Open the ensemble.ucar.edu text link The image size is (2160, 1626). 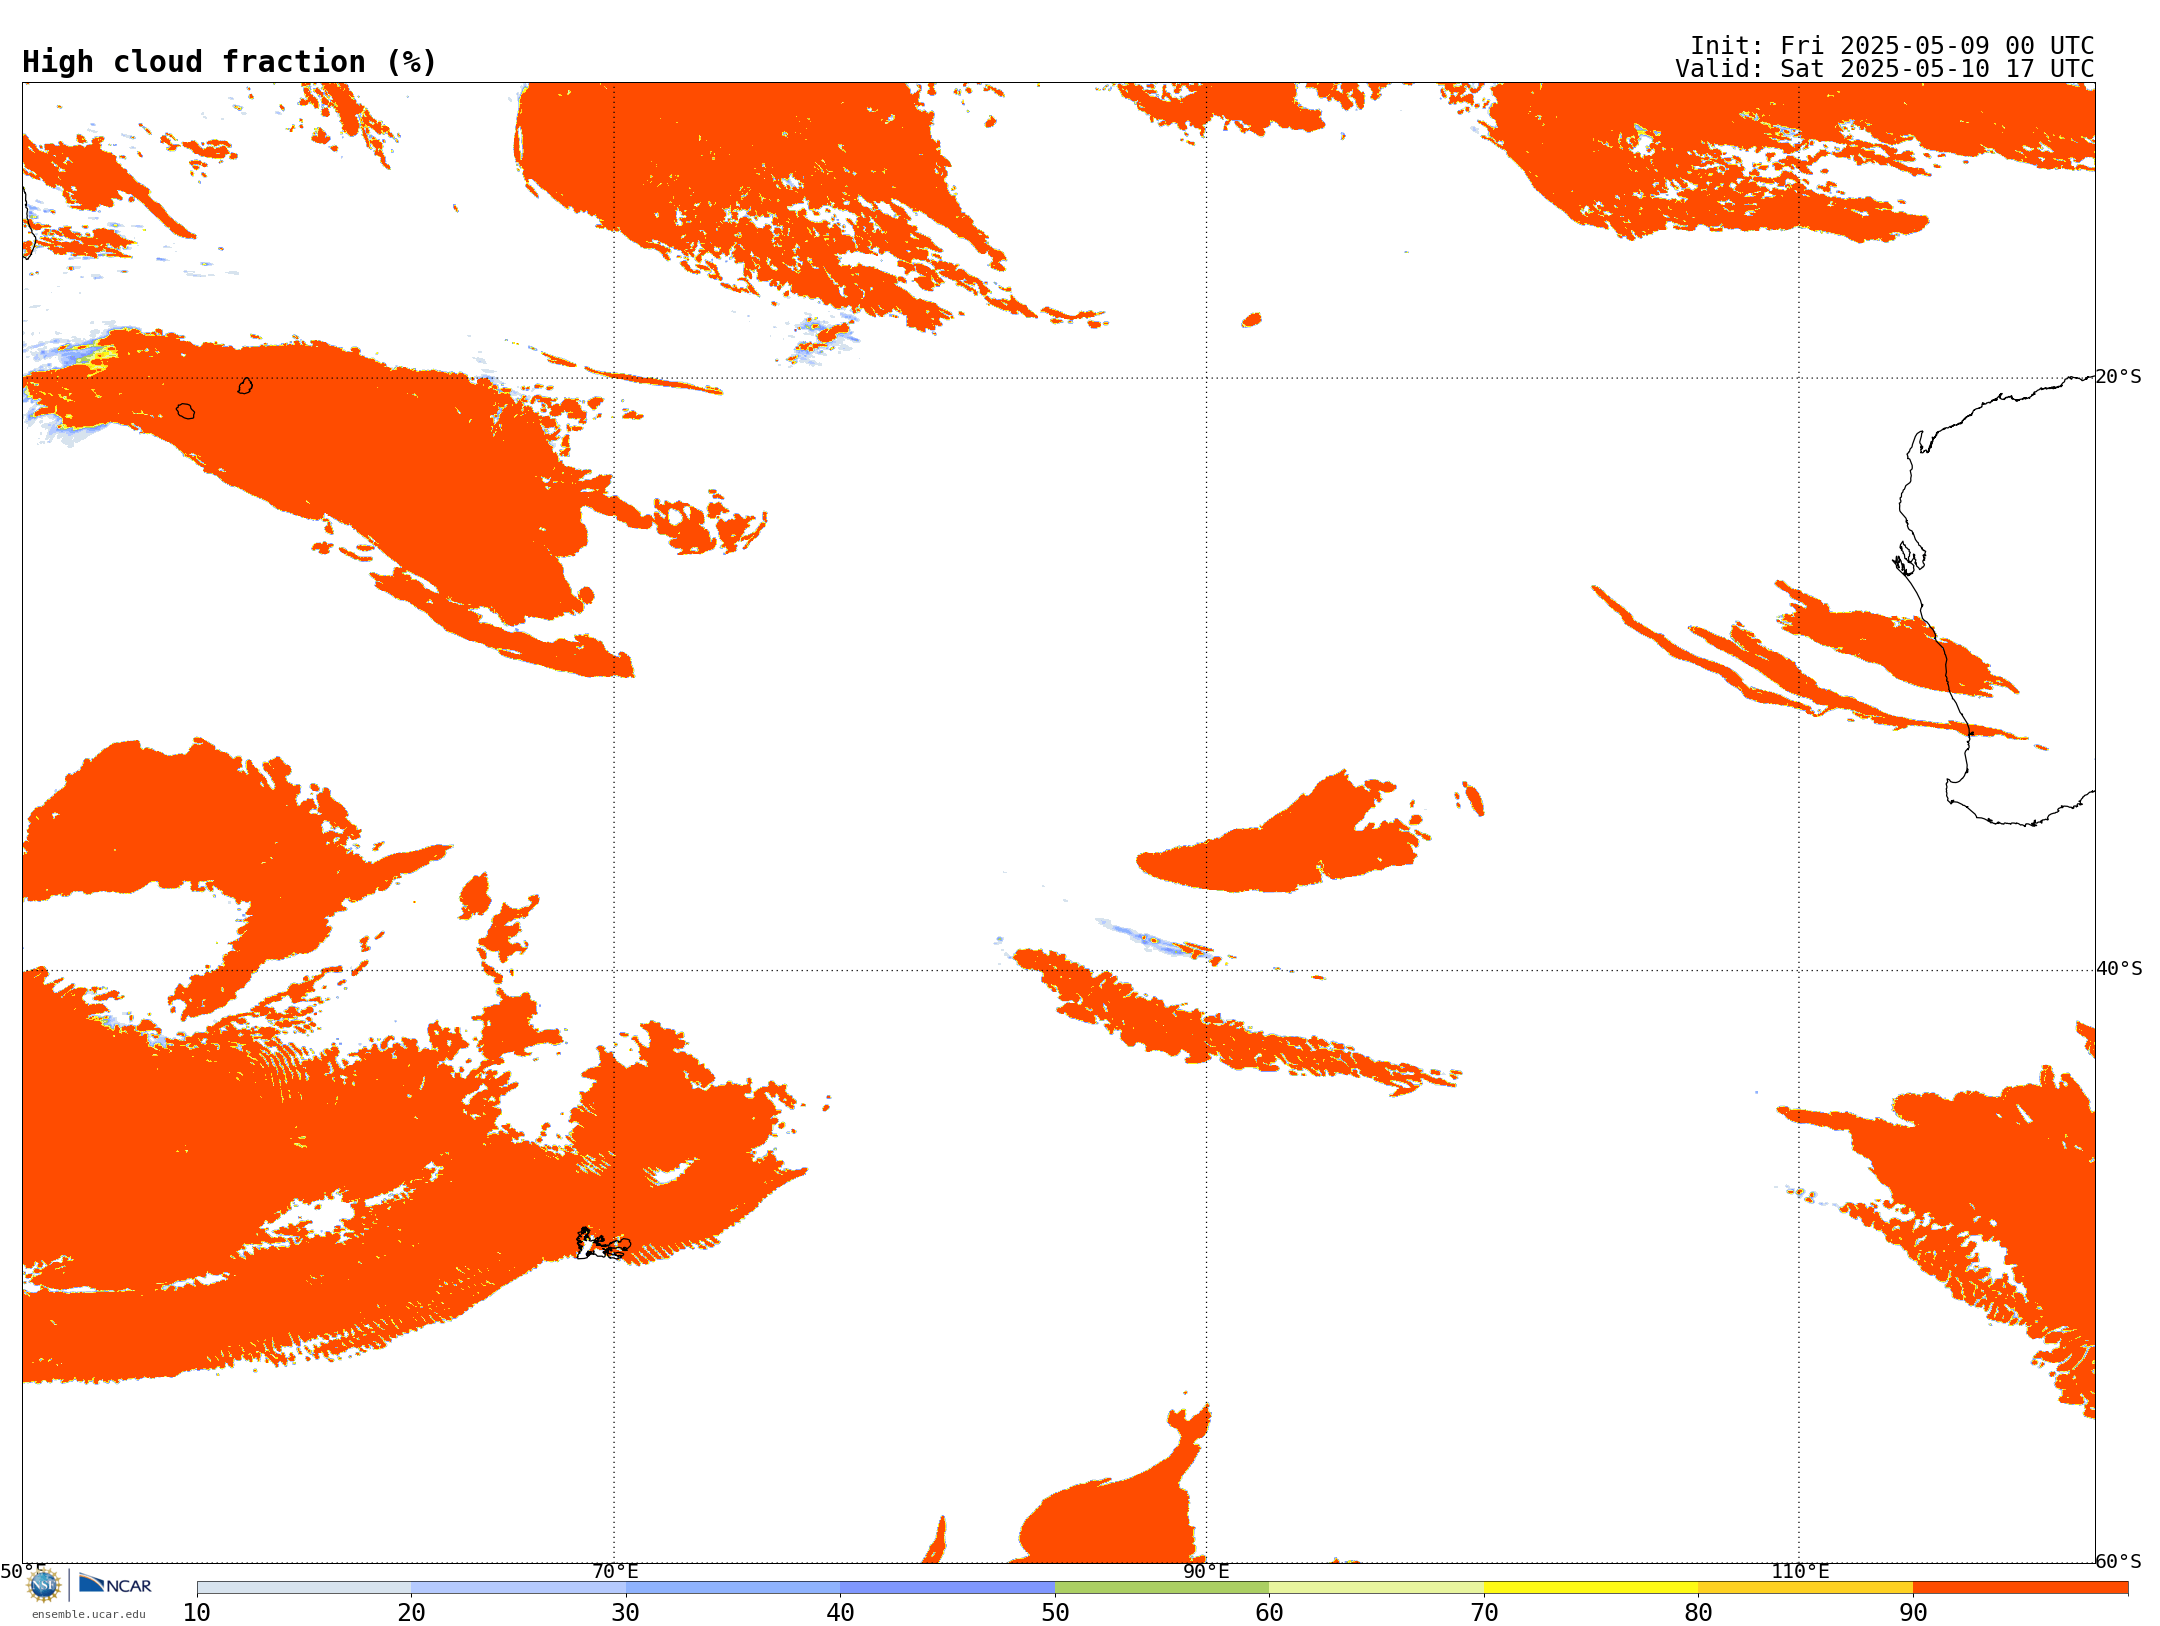[88, 1614]
